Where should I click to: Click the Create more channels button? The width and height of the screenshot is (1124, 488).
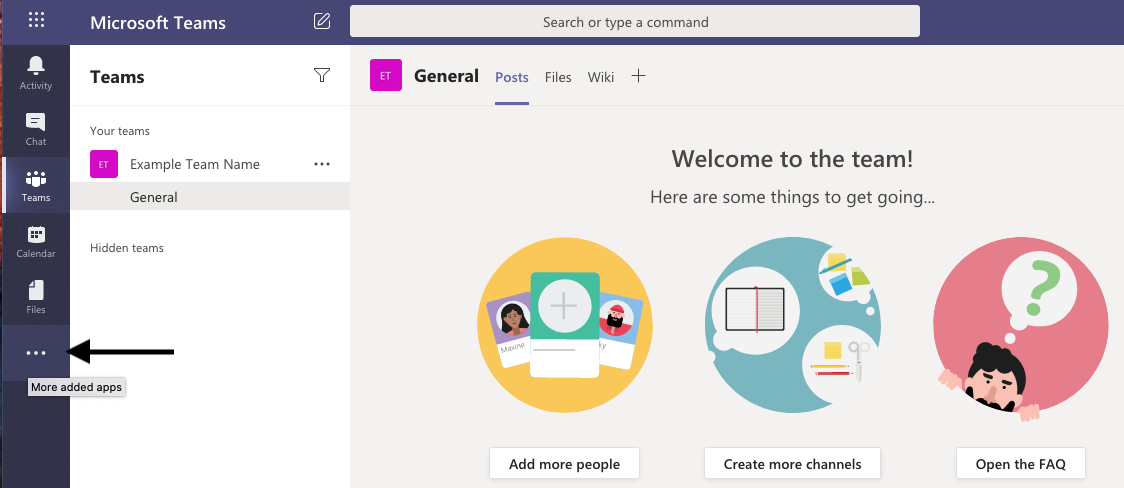click(x=792, y=464)
